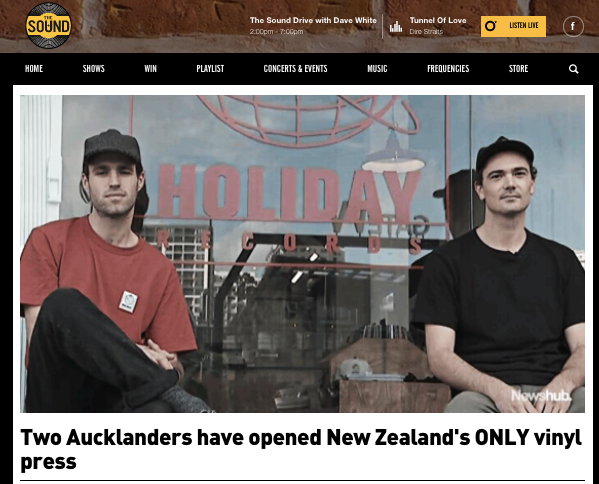Open the Holiday Records article image
The width and height of the screenshot is (599, 484).
[302, 254]
